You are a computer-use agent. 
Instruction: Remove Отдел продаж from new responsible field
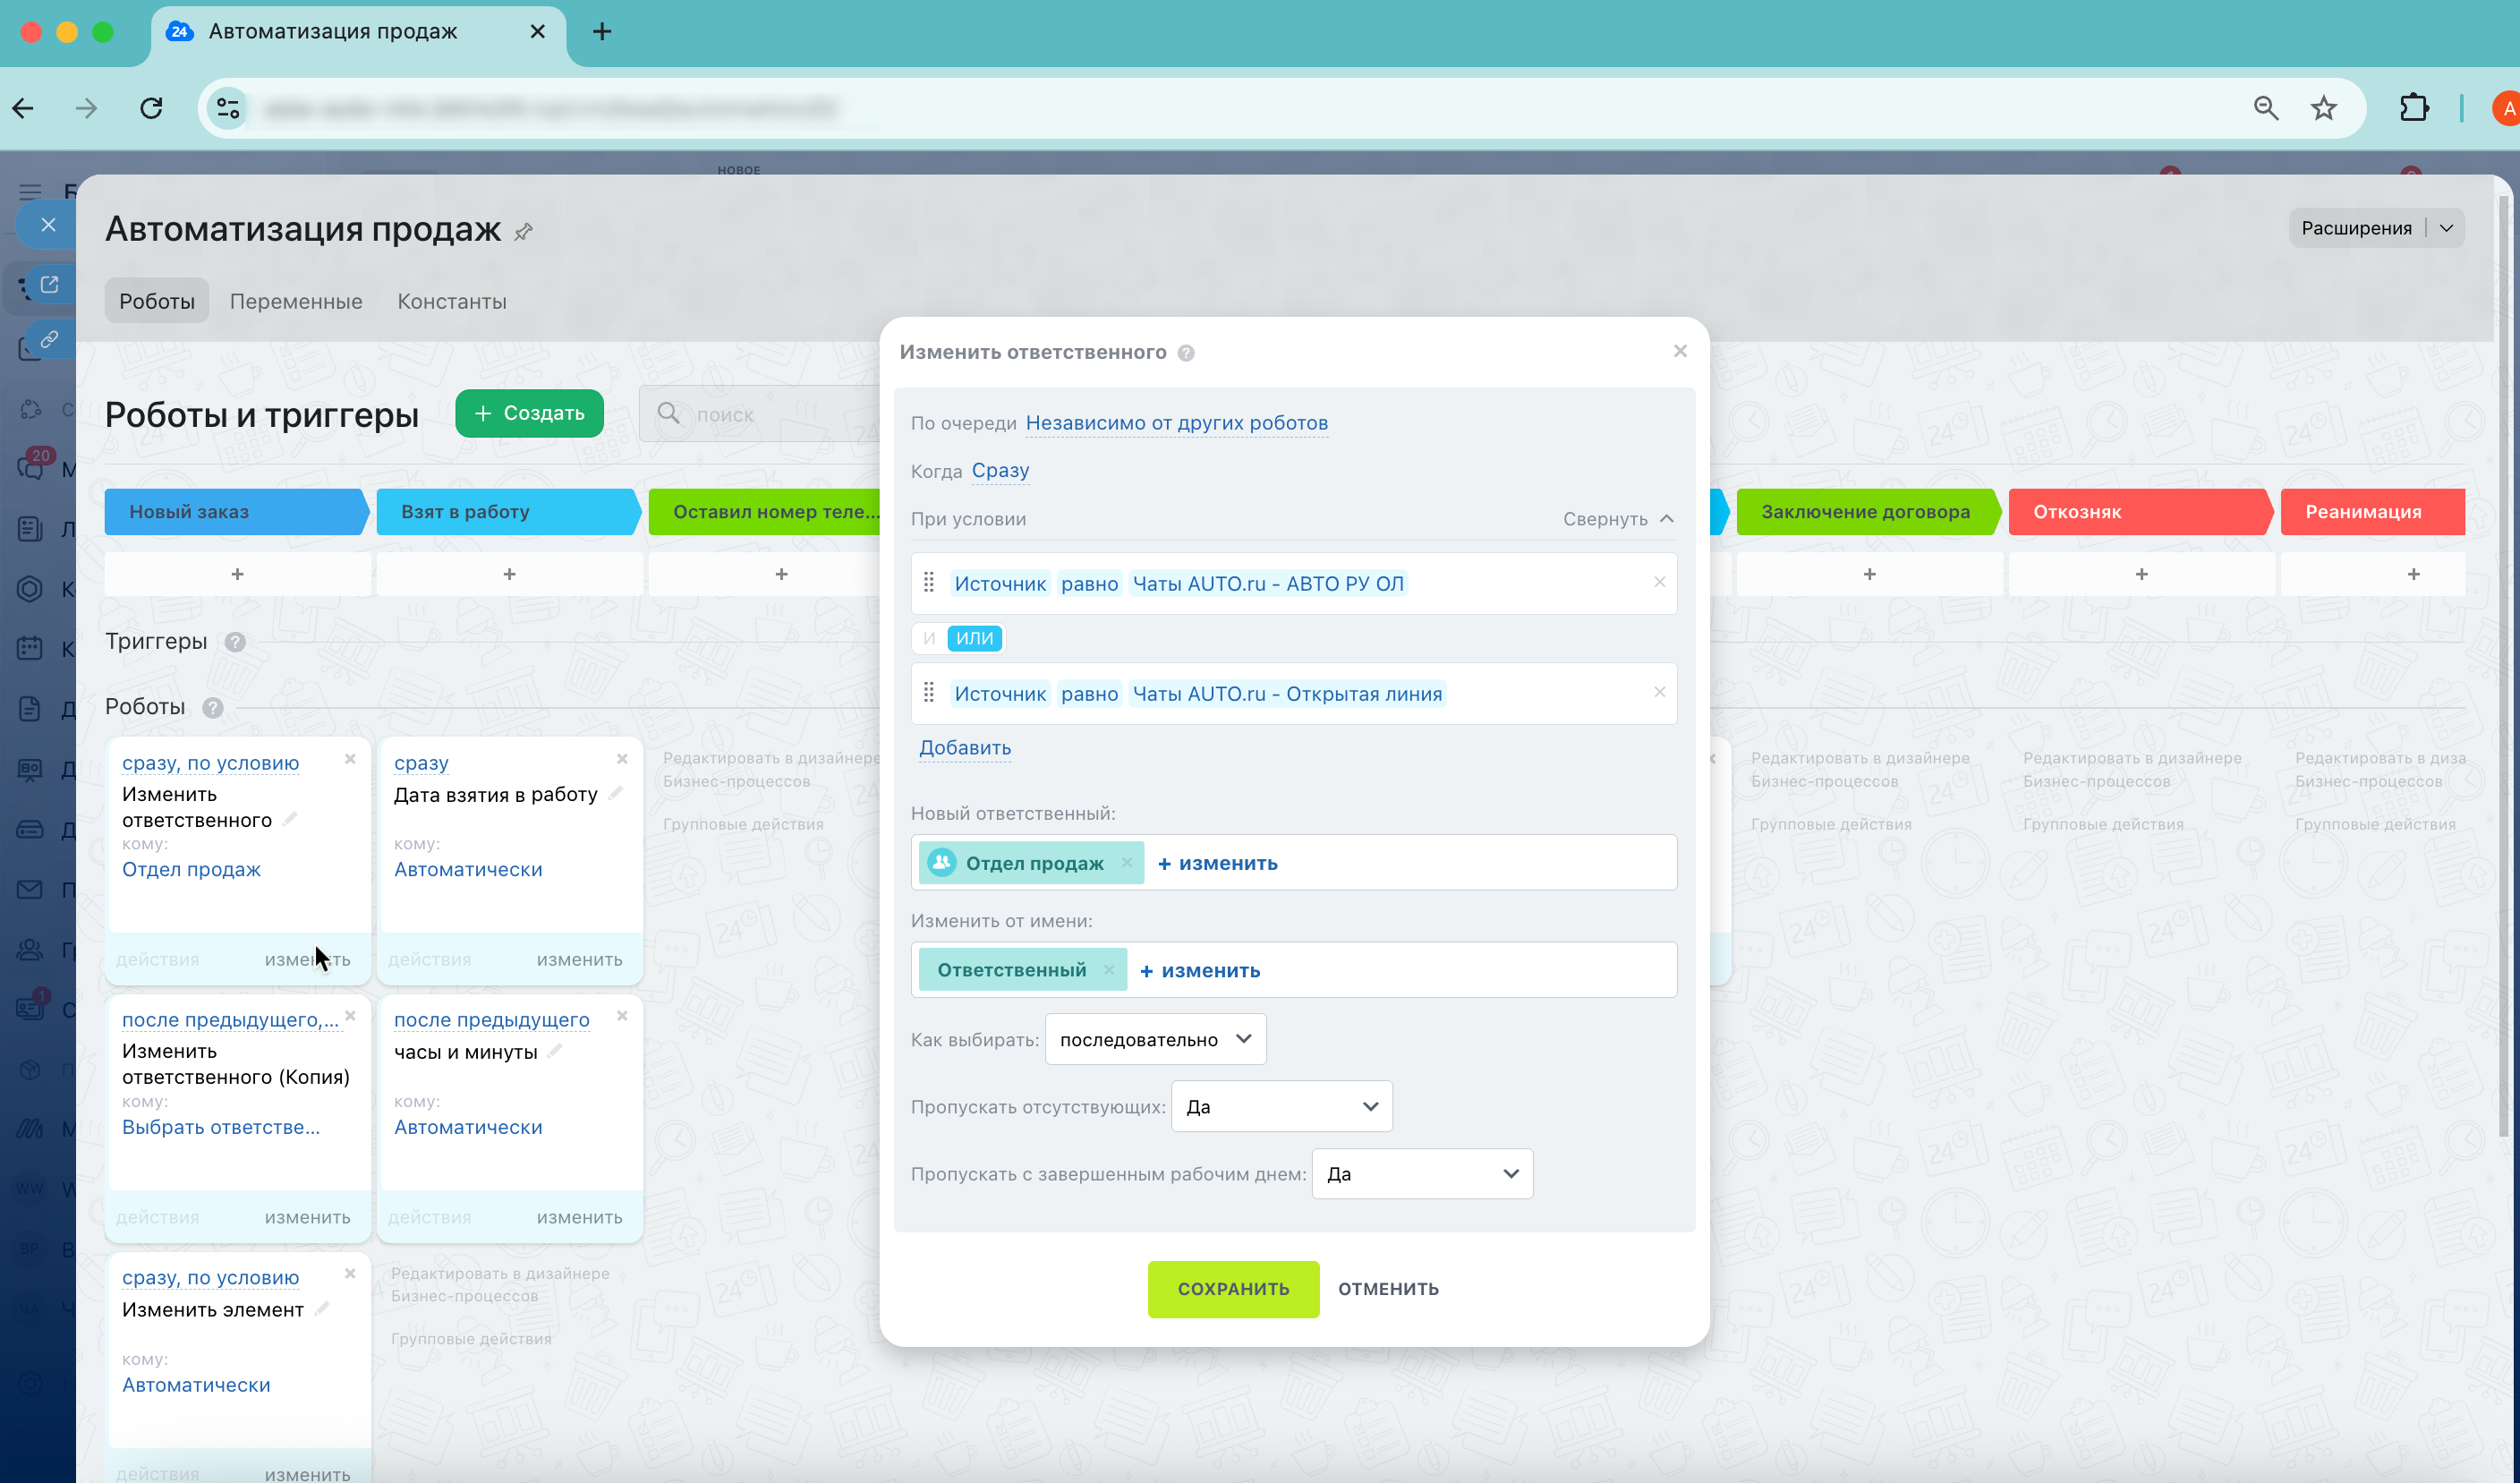coord(1127,863)
